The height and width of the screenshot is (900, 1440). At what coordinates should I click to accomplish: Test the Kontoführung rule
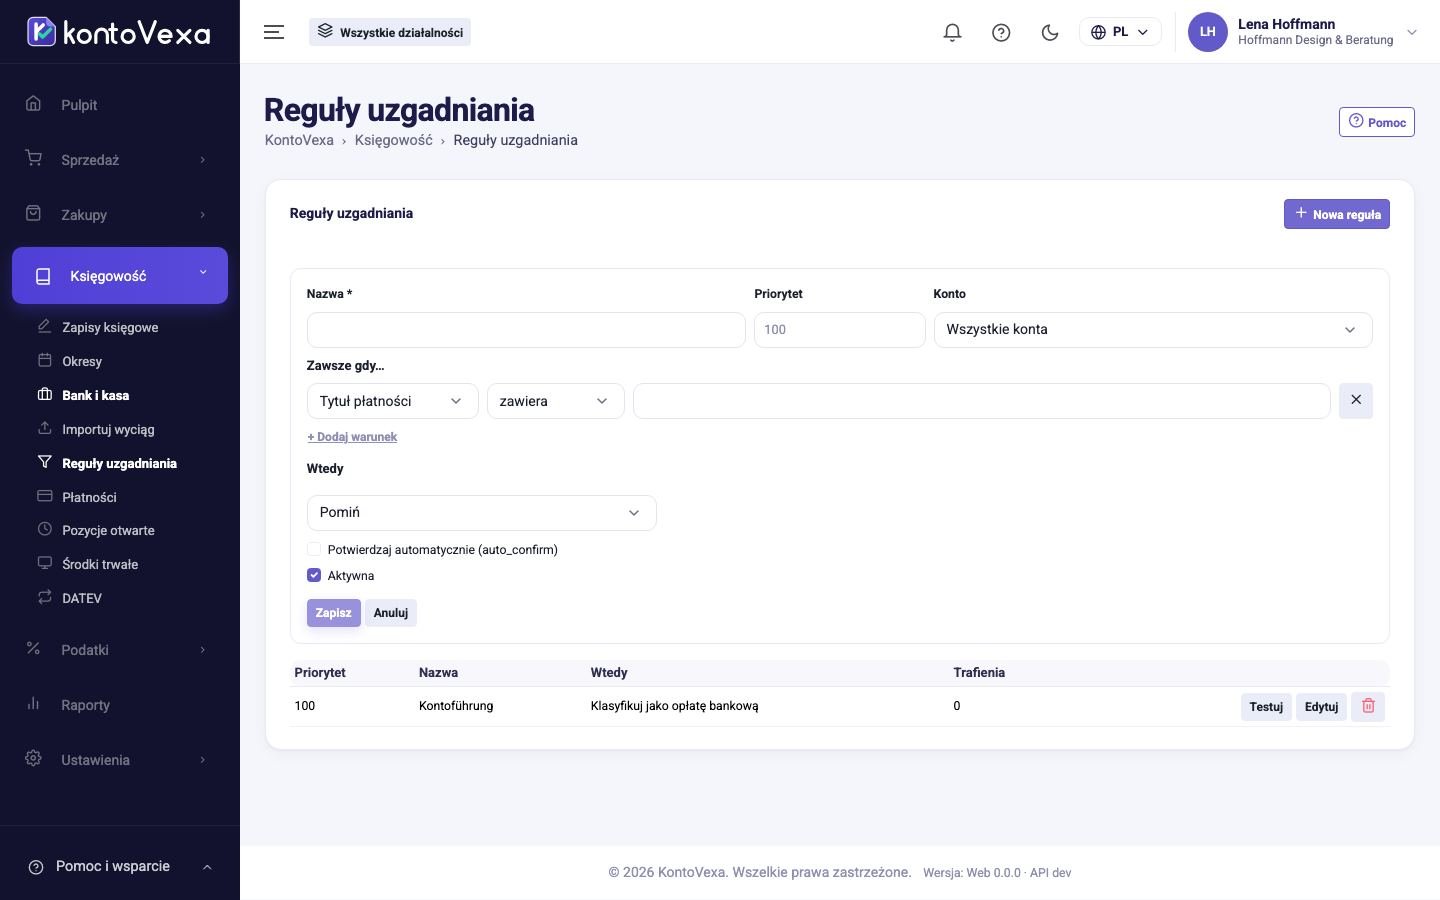[x=1266, y=706]
